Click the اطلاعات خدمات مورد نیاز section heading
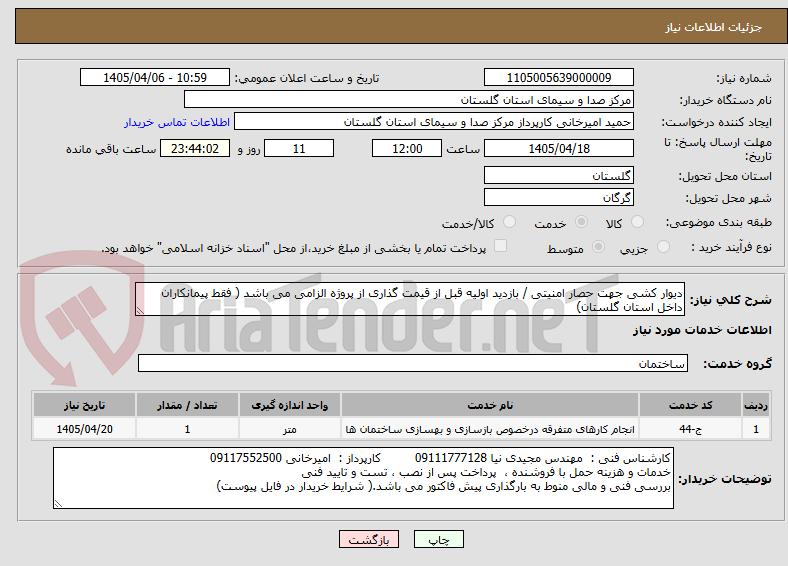 click(702, 330)
